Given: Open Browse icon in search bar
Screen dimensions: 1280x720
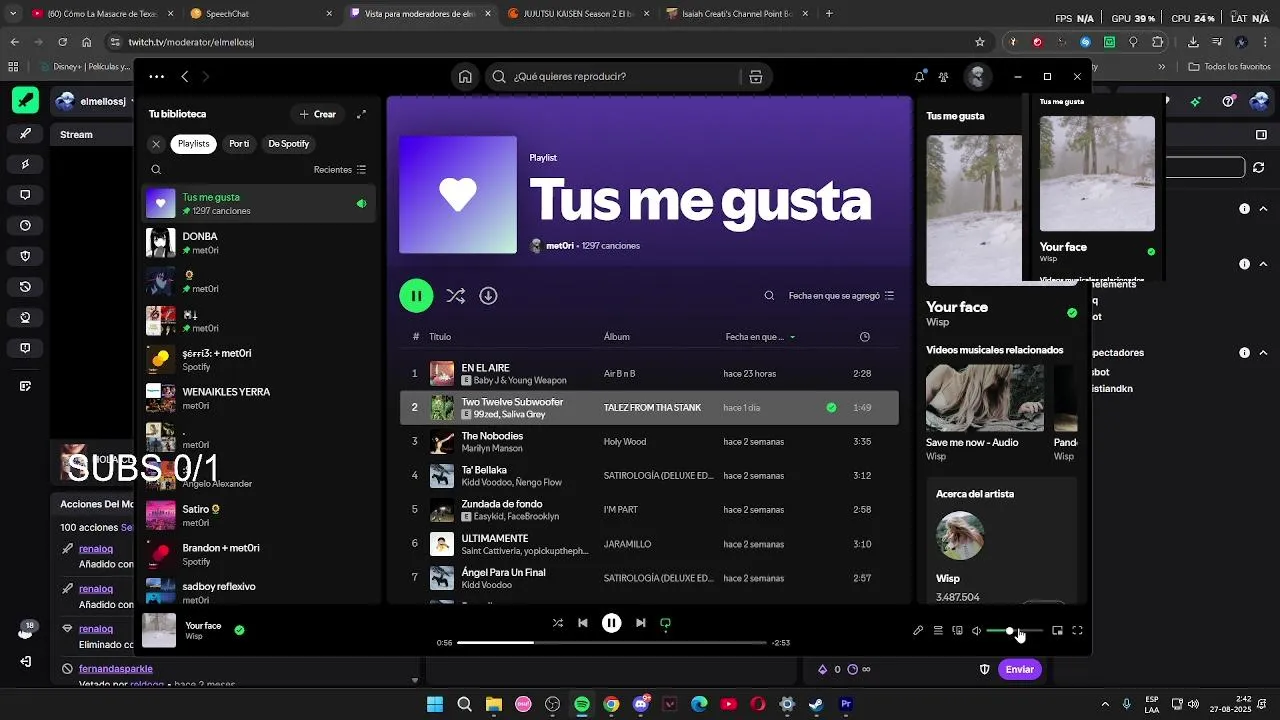Looking at the screenshot, I should (756, 77).
